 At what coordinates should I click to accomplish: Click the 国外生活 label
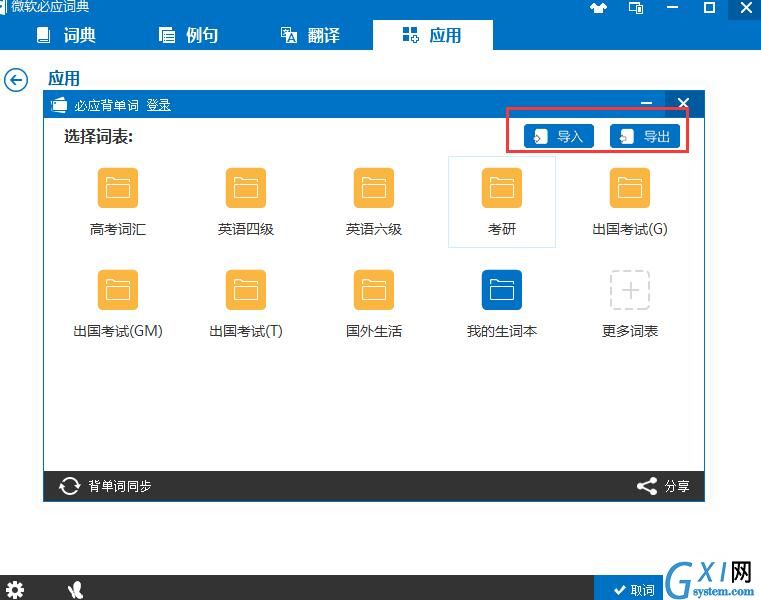tap(374, 331)
